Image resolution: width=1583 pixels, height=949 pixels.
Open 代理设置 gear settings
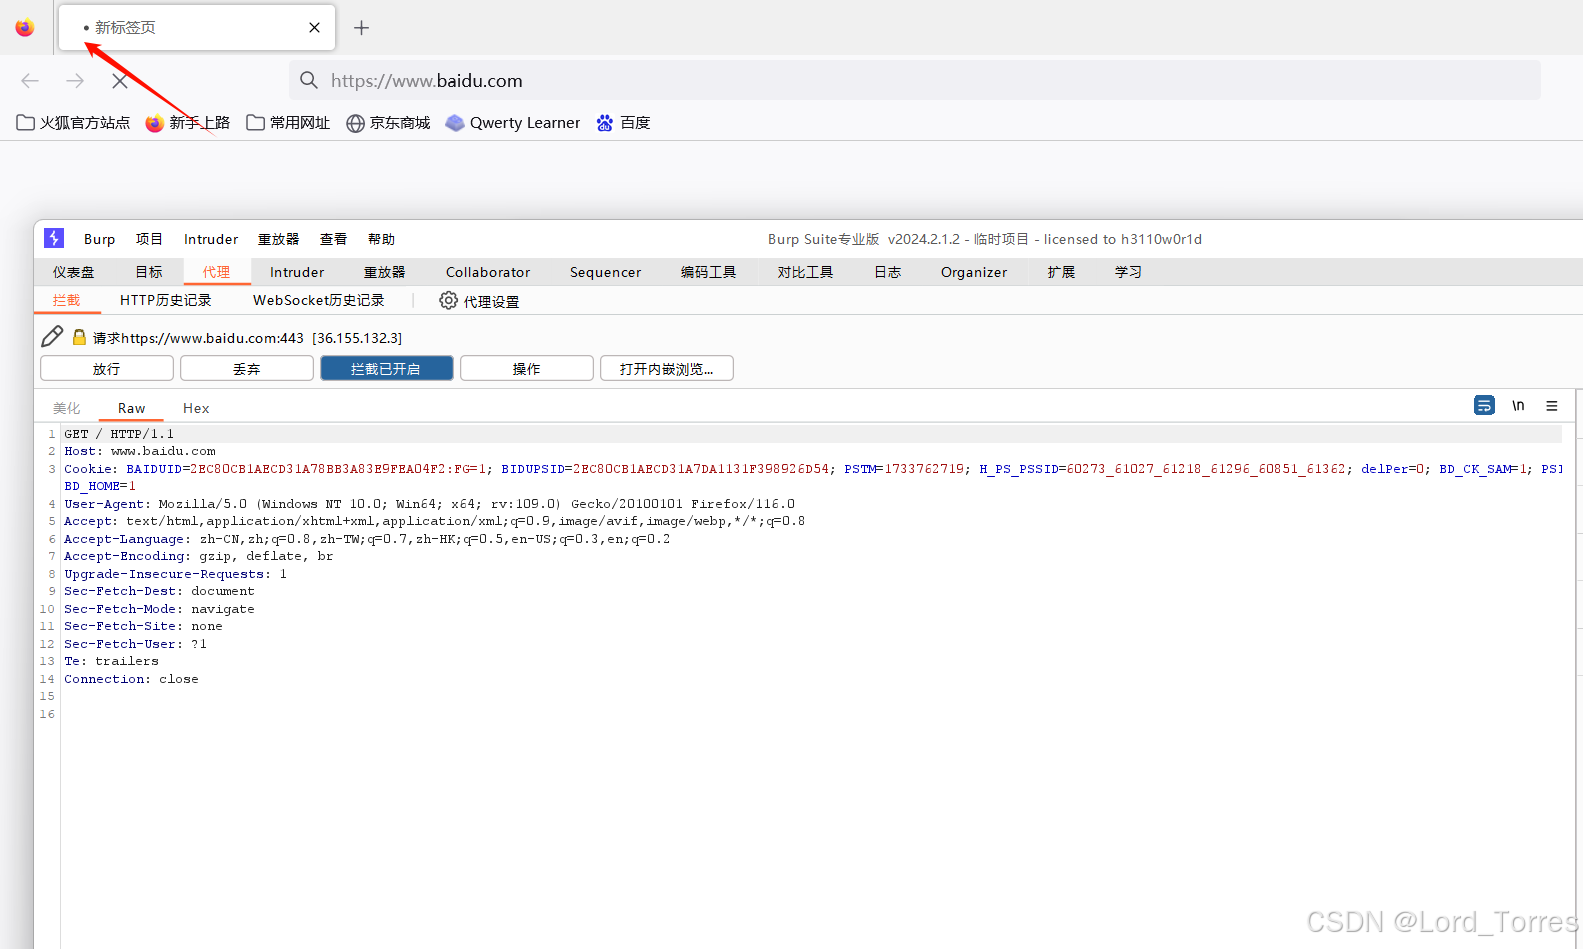tap(479, 301)
